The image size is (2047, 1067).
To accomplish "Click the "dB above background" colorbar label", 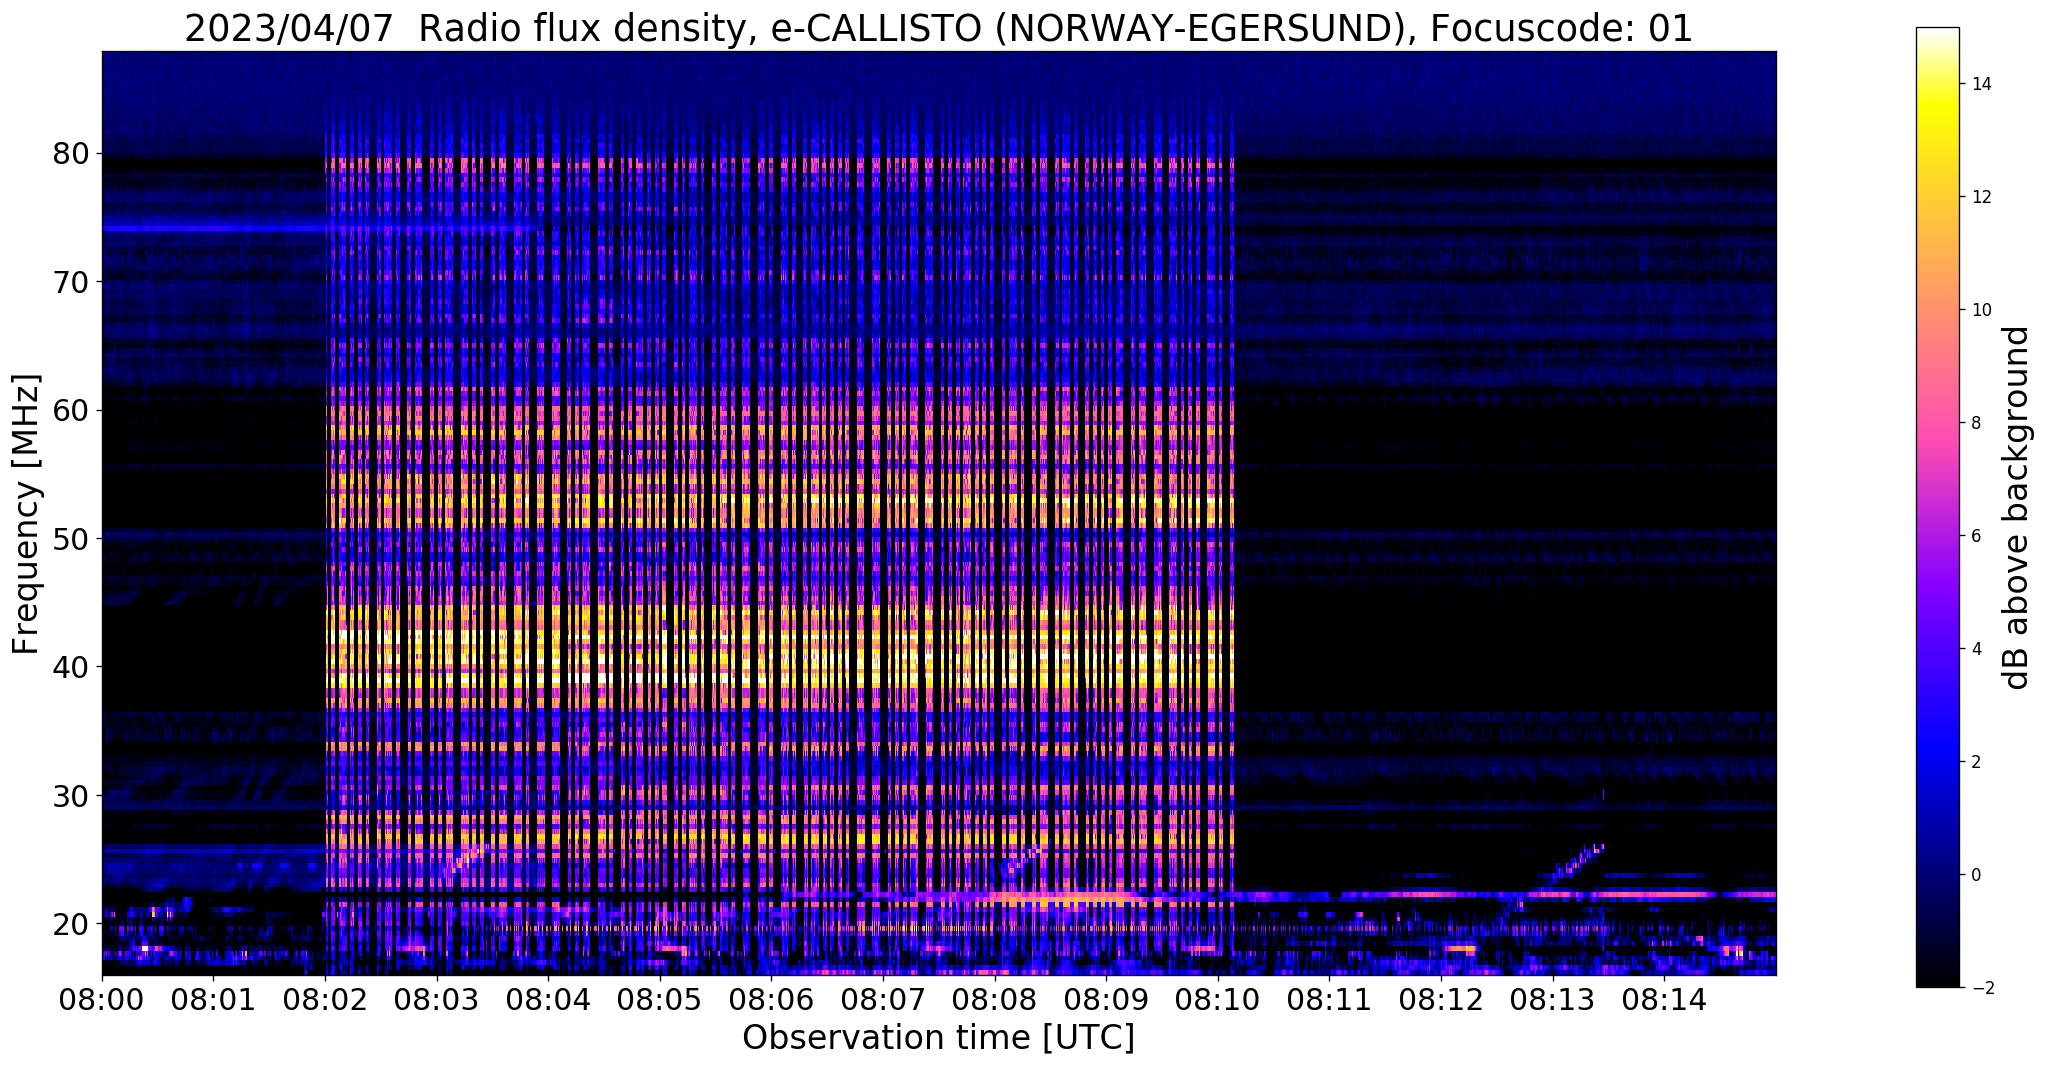I will [x=2017, y=508].
